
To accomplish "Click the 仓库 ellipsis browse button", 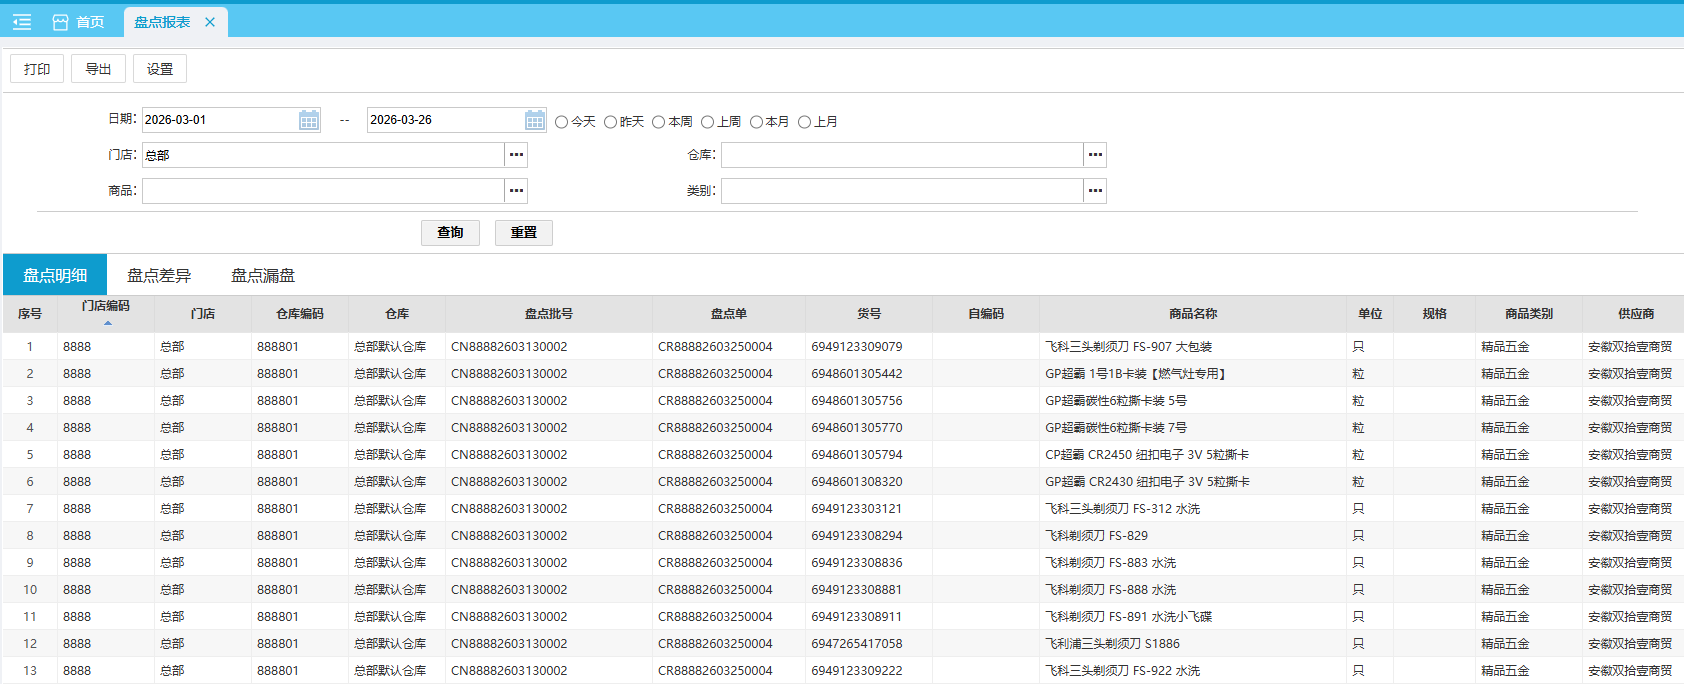I will coord(1095,155).
